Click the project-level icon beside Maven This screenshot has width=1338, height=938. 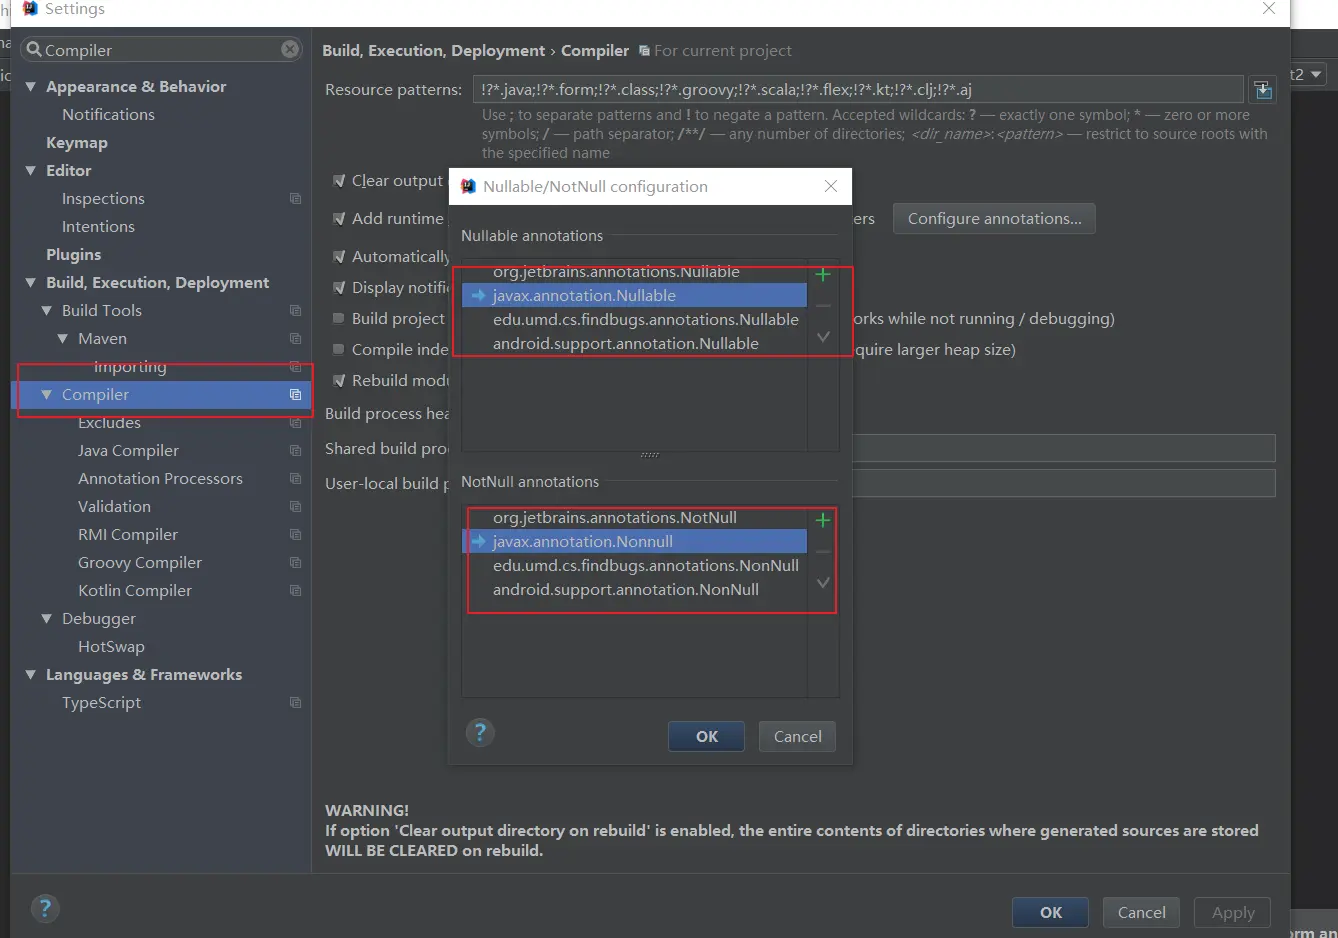(295, 339)
